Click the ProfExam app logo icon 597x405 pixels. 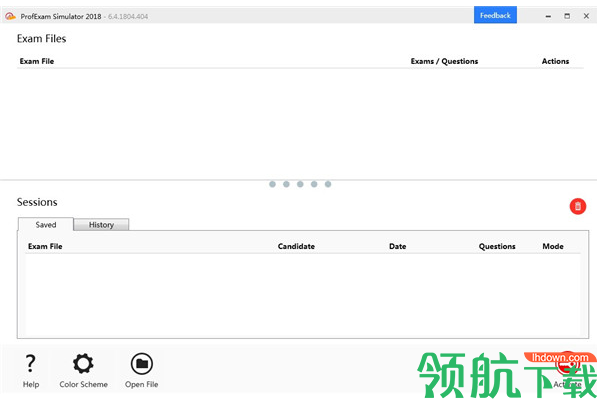pyautogui.click(x=10, y=16)
